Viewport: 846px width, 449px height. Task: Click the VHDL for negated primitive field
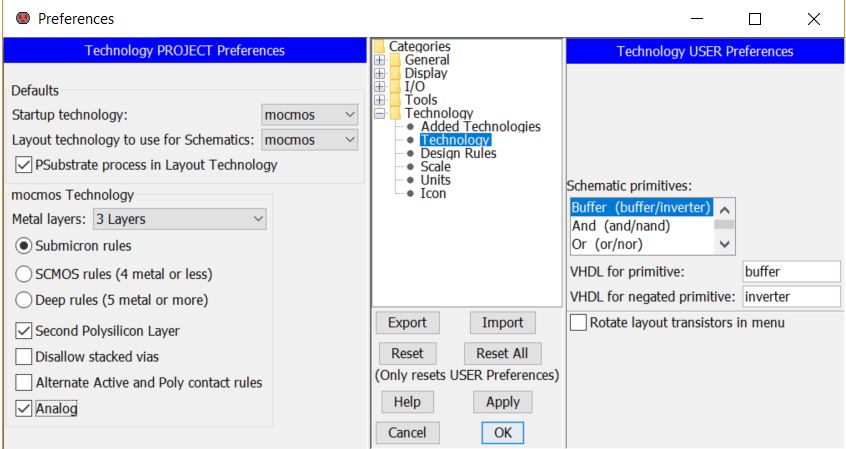pyautogui.click(x=790, y=296)
